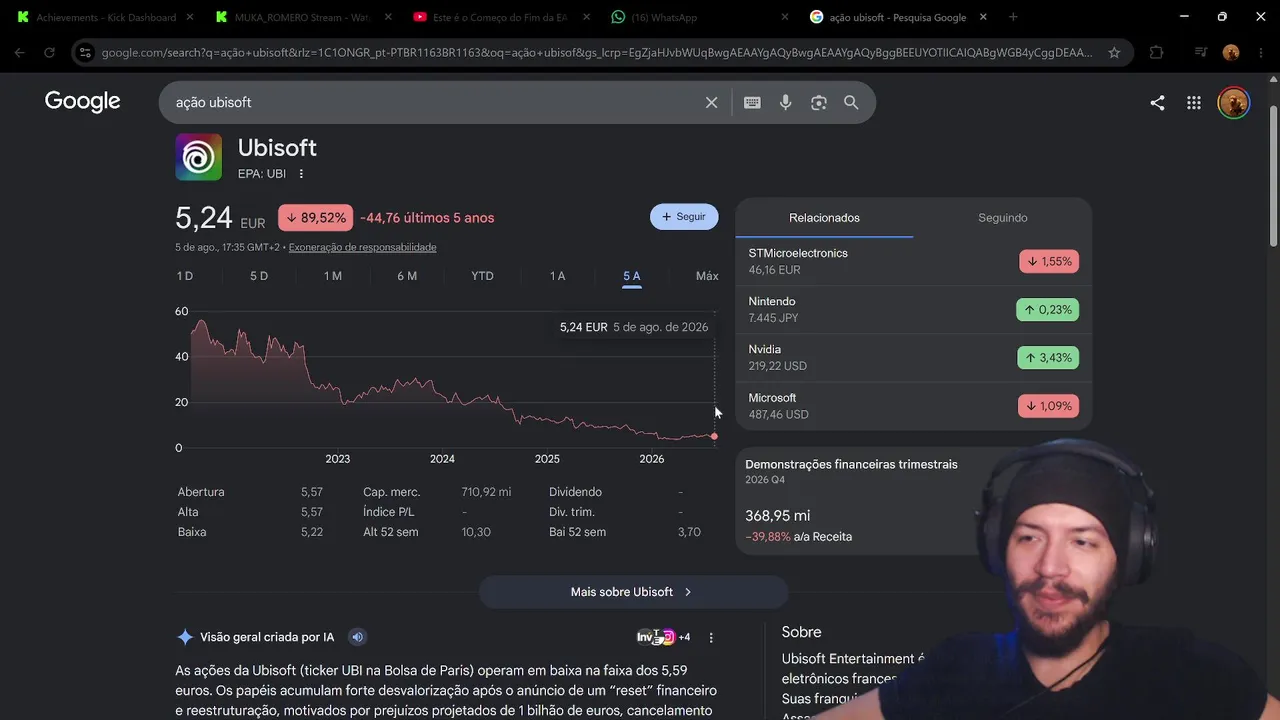Click the magnifying glass search icon
The image size is (1280, 720).
pos(851,102)
